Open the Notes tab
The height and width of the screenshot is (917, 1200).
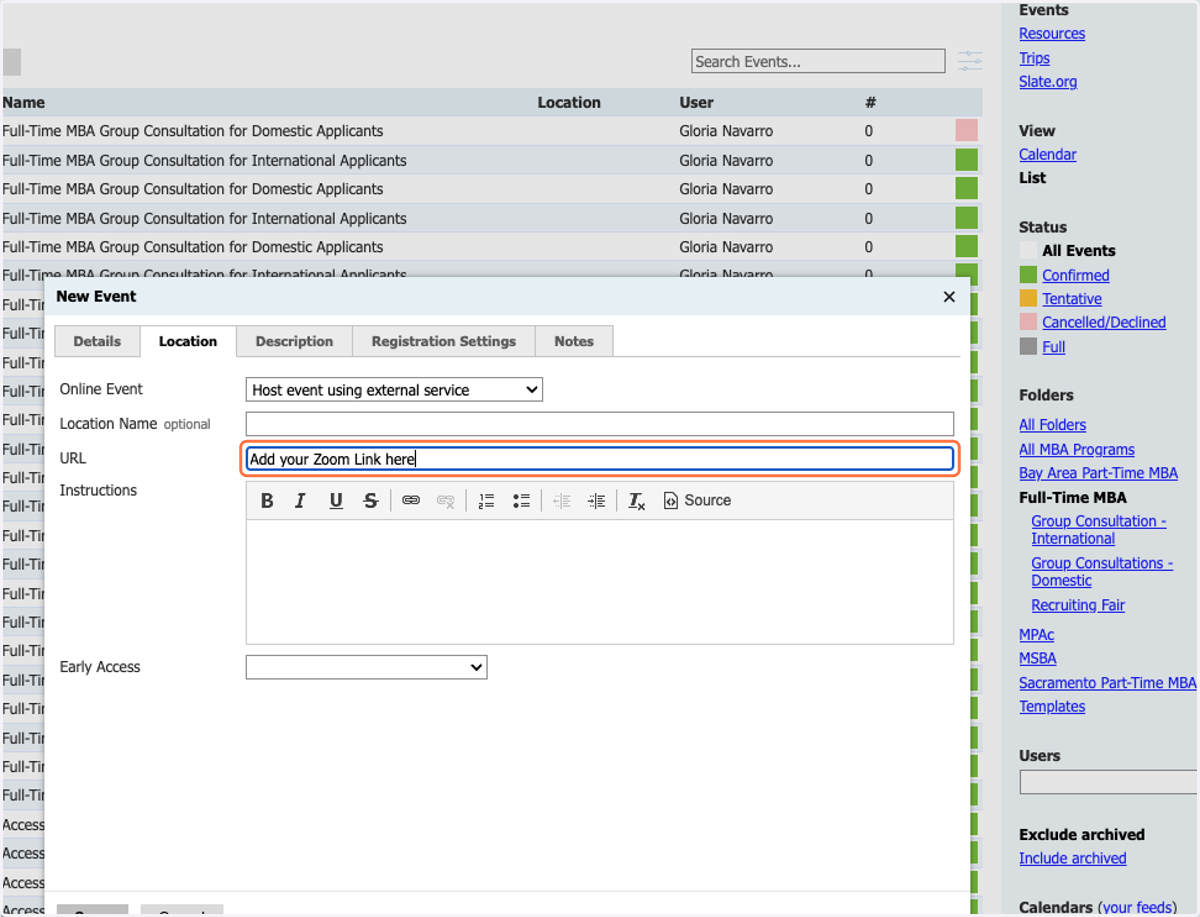click(x=574, y=341)
